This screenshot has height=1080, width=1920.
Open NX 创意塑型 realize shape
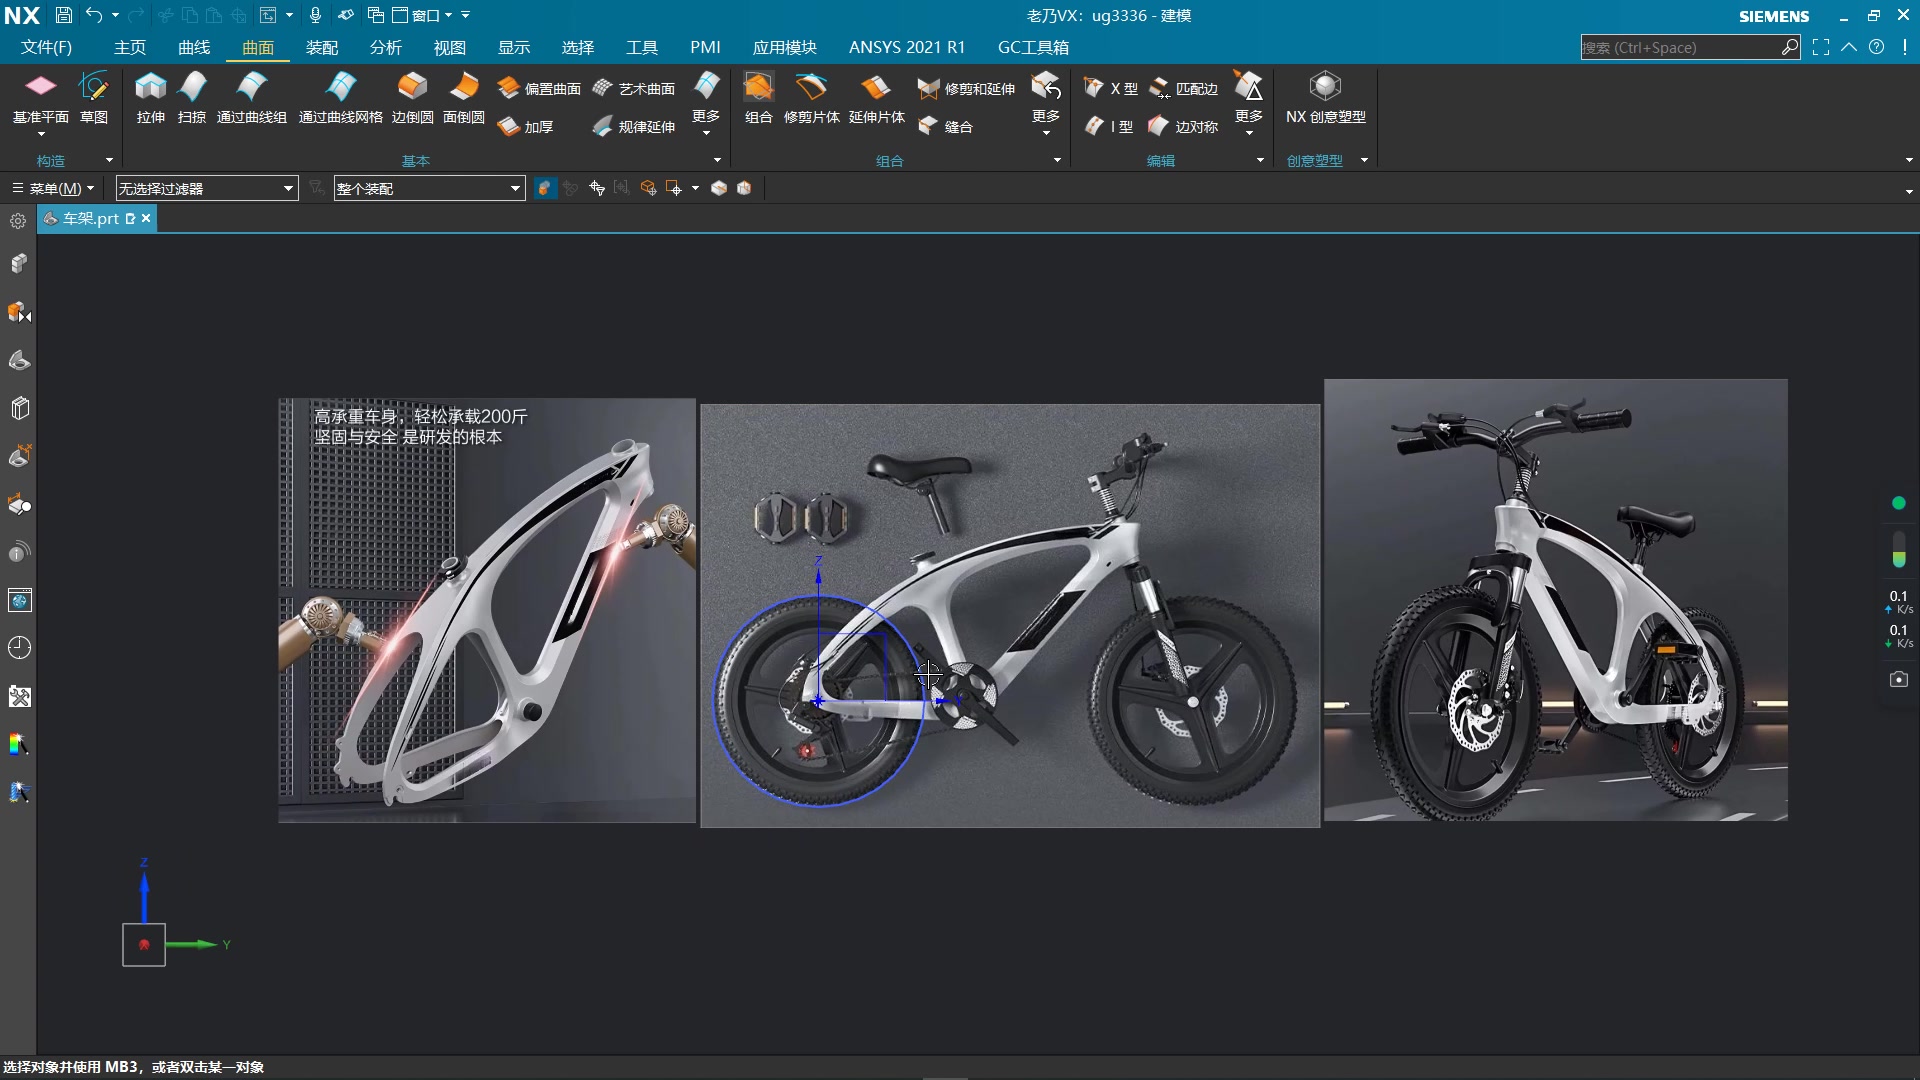(1325, 98)
